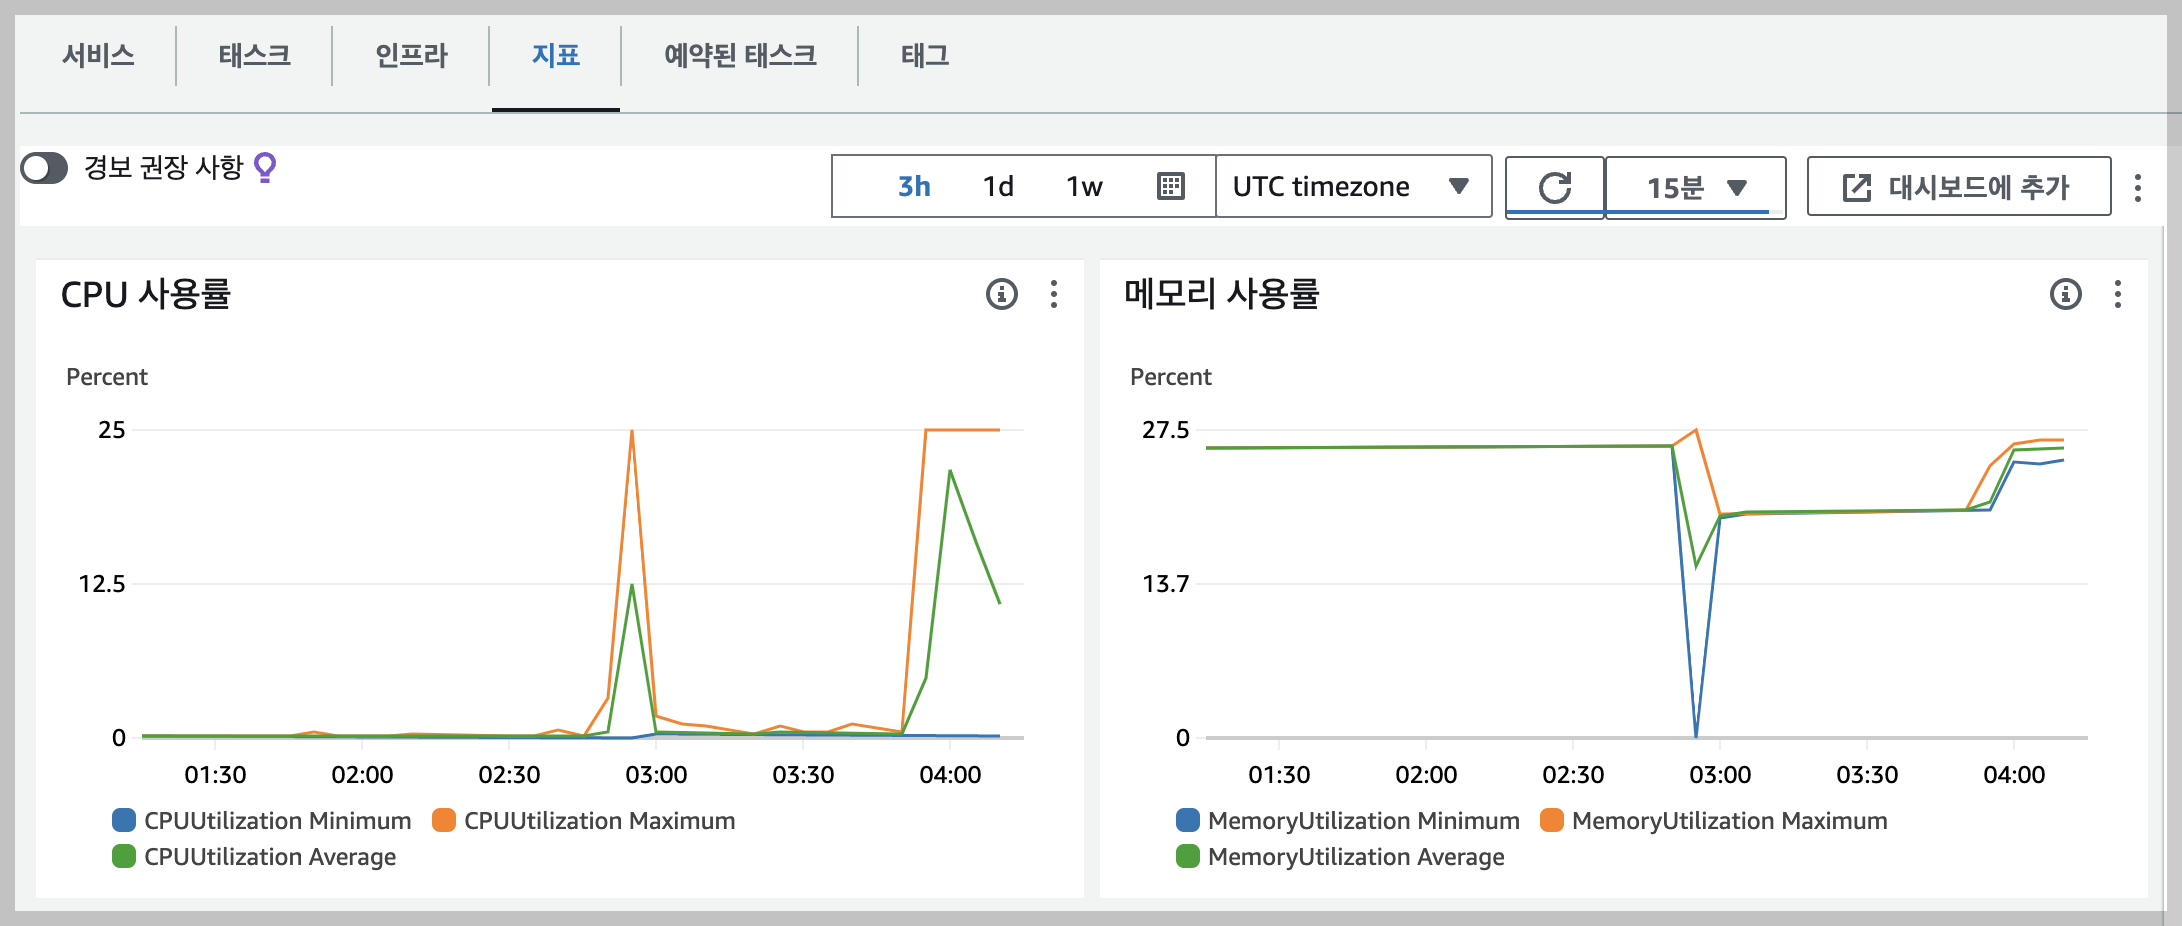Click the info icon on 메모리 사용률 chart

2066,294
